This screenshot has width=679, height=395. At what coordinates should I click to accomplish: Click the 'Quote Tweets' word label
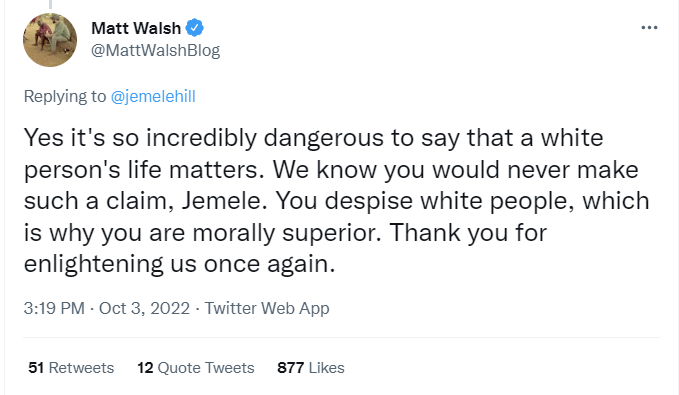tap(206, 368)
